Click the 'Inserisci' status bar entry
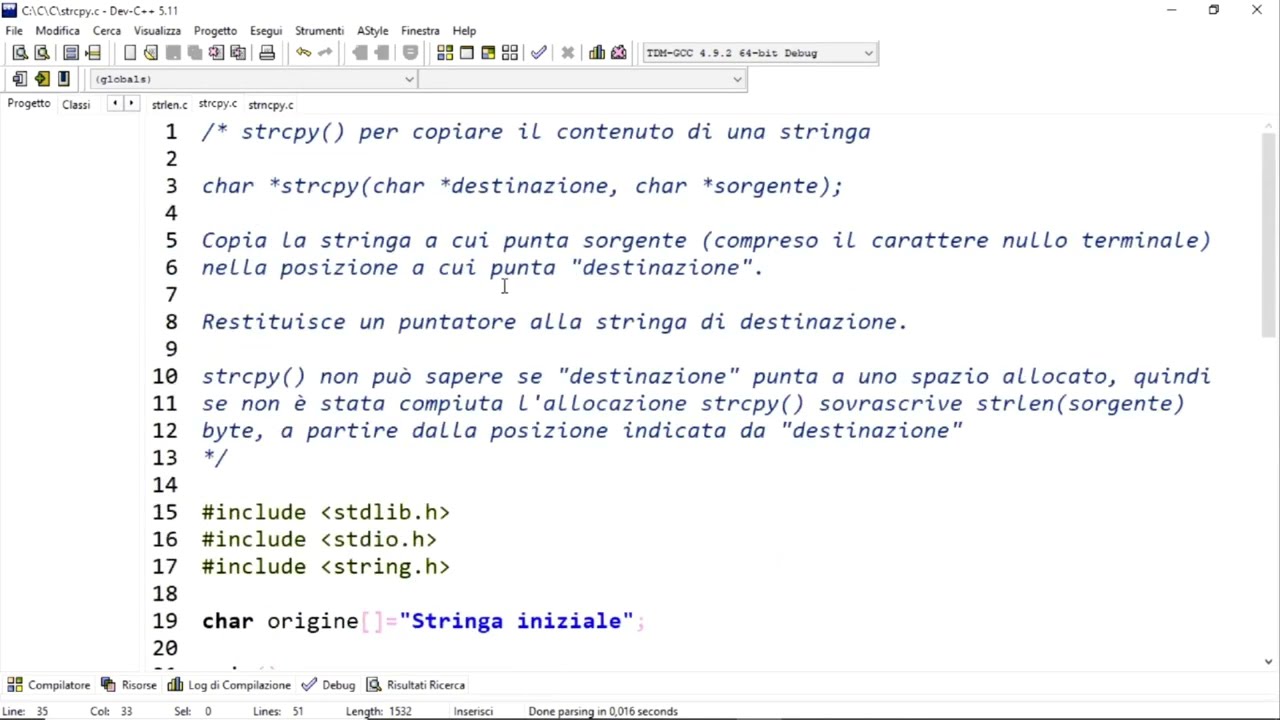This screenshot has height=720, width=1280. [x=473, y=711]
